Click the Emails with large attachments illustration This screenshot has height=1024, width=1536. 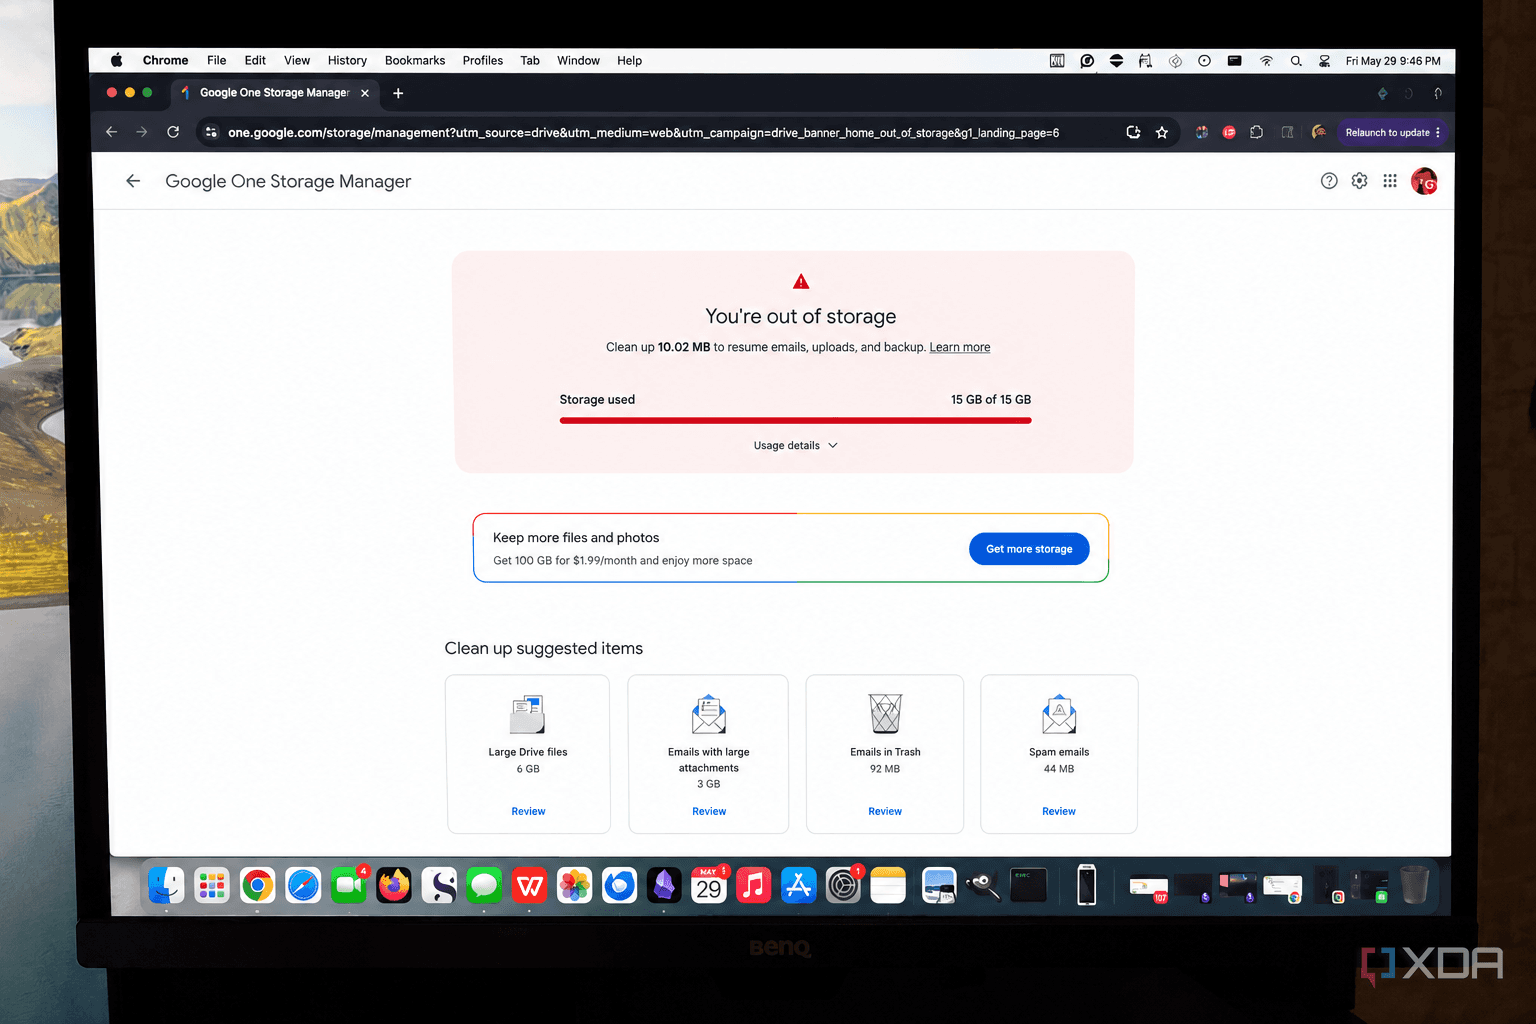[x=709, y=714]
